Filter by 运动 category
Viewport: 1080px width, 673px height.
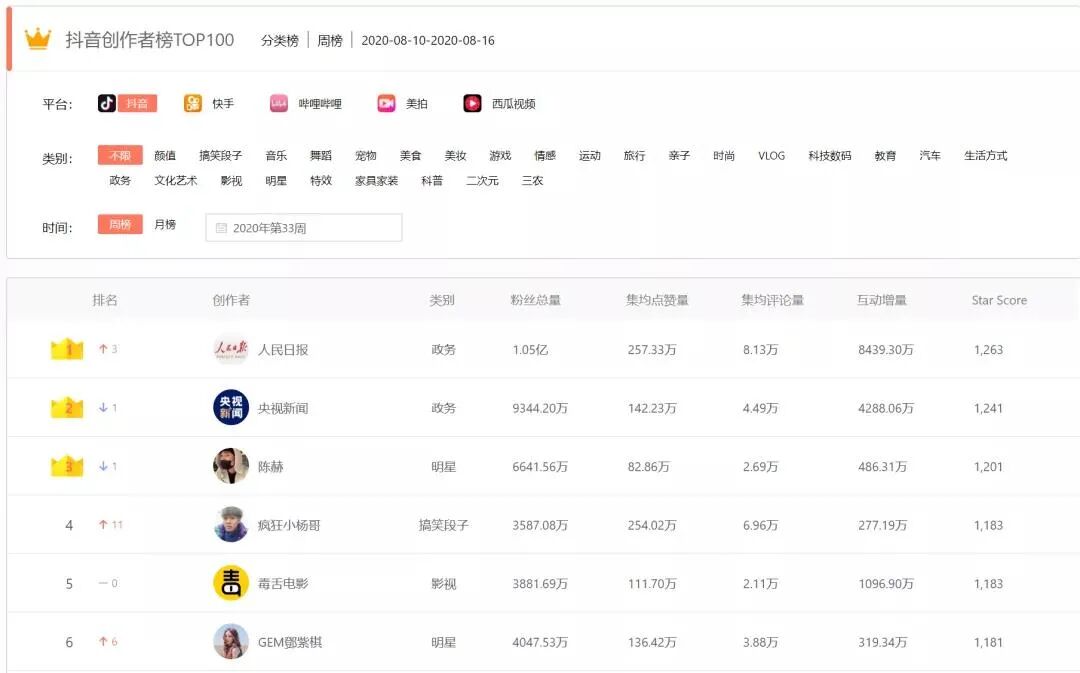590,156
